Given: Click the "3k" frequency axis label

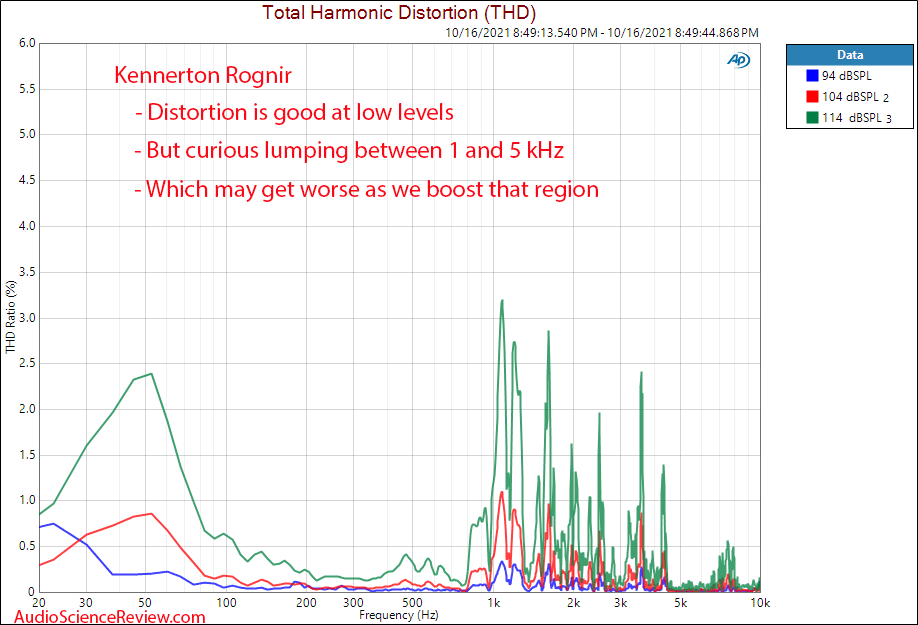Looking at the screenshot, I should [x=621, y=603].
